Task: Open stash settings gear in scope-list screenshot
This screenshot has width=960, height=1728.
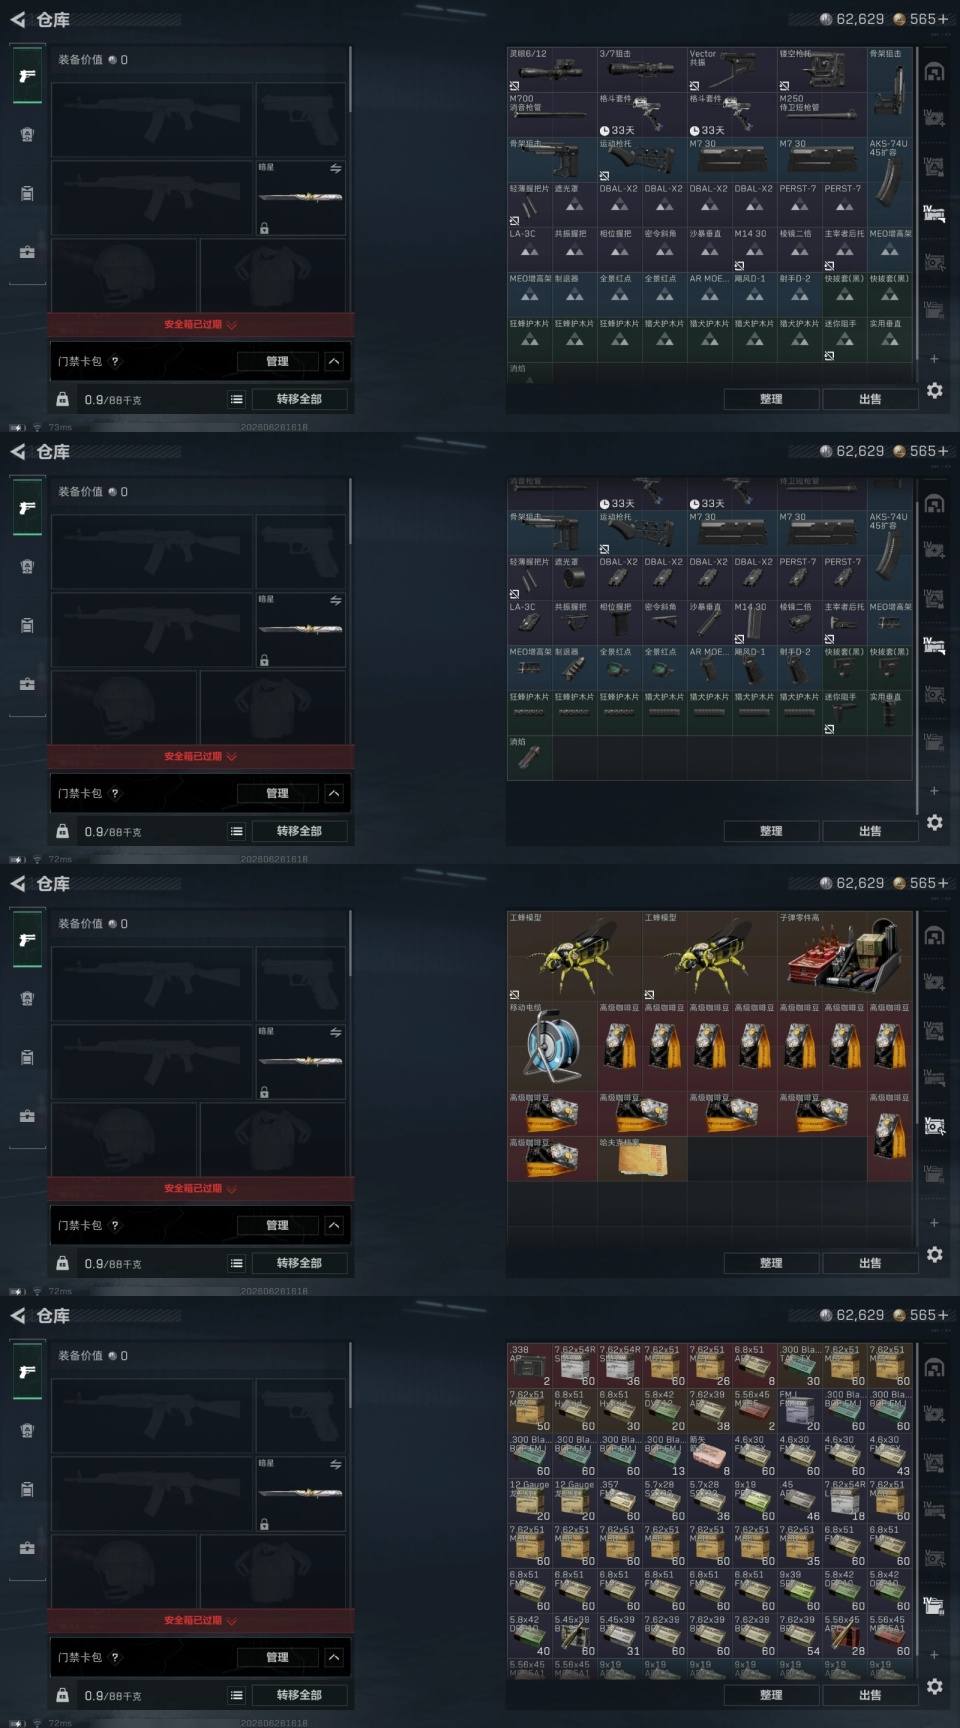Action: tap(934, 391)
